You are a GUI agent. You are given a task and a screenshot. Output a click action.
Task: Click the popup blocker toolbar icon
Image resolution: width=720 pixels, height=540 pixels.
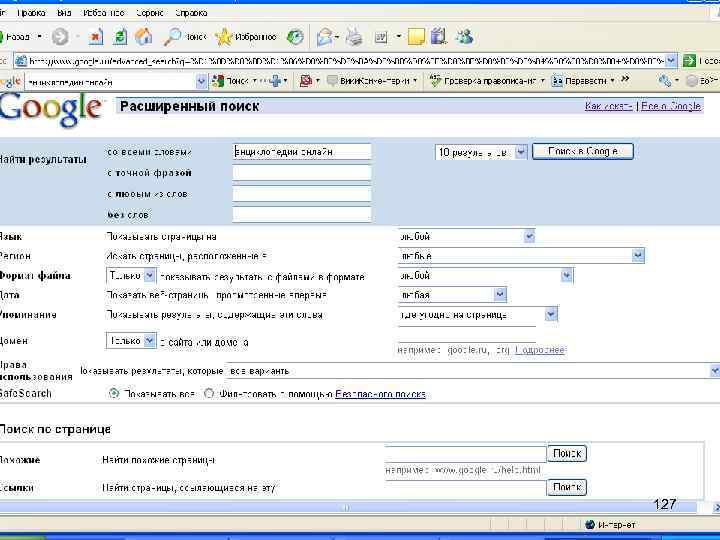[306, 81]
